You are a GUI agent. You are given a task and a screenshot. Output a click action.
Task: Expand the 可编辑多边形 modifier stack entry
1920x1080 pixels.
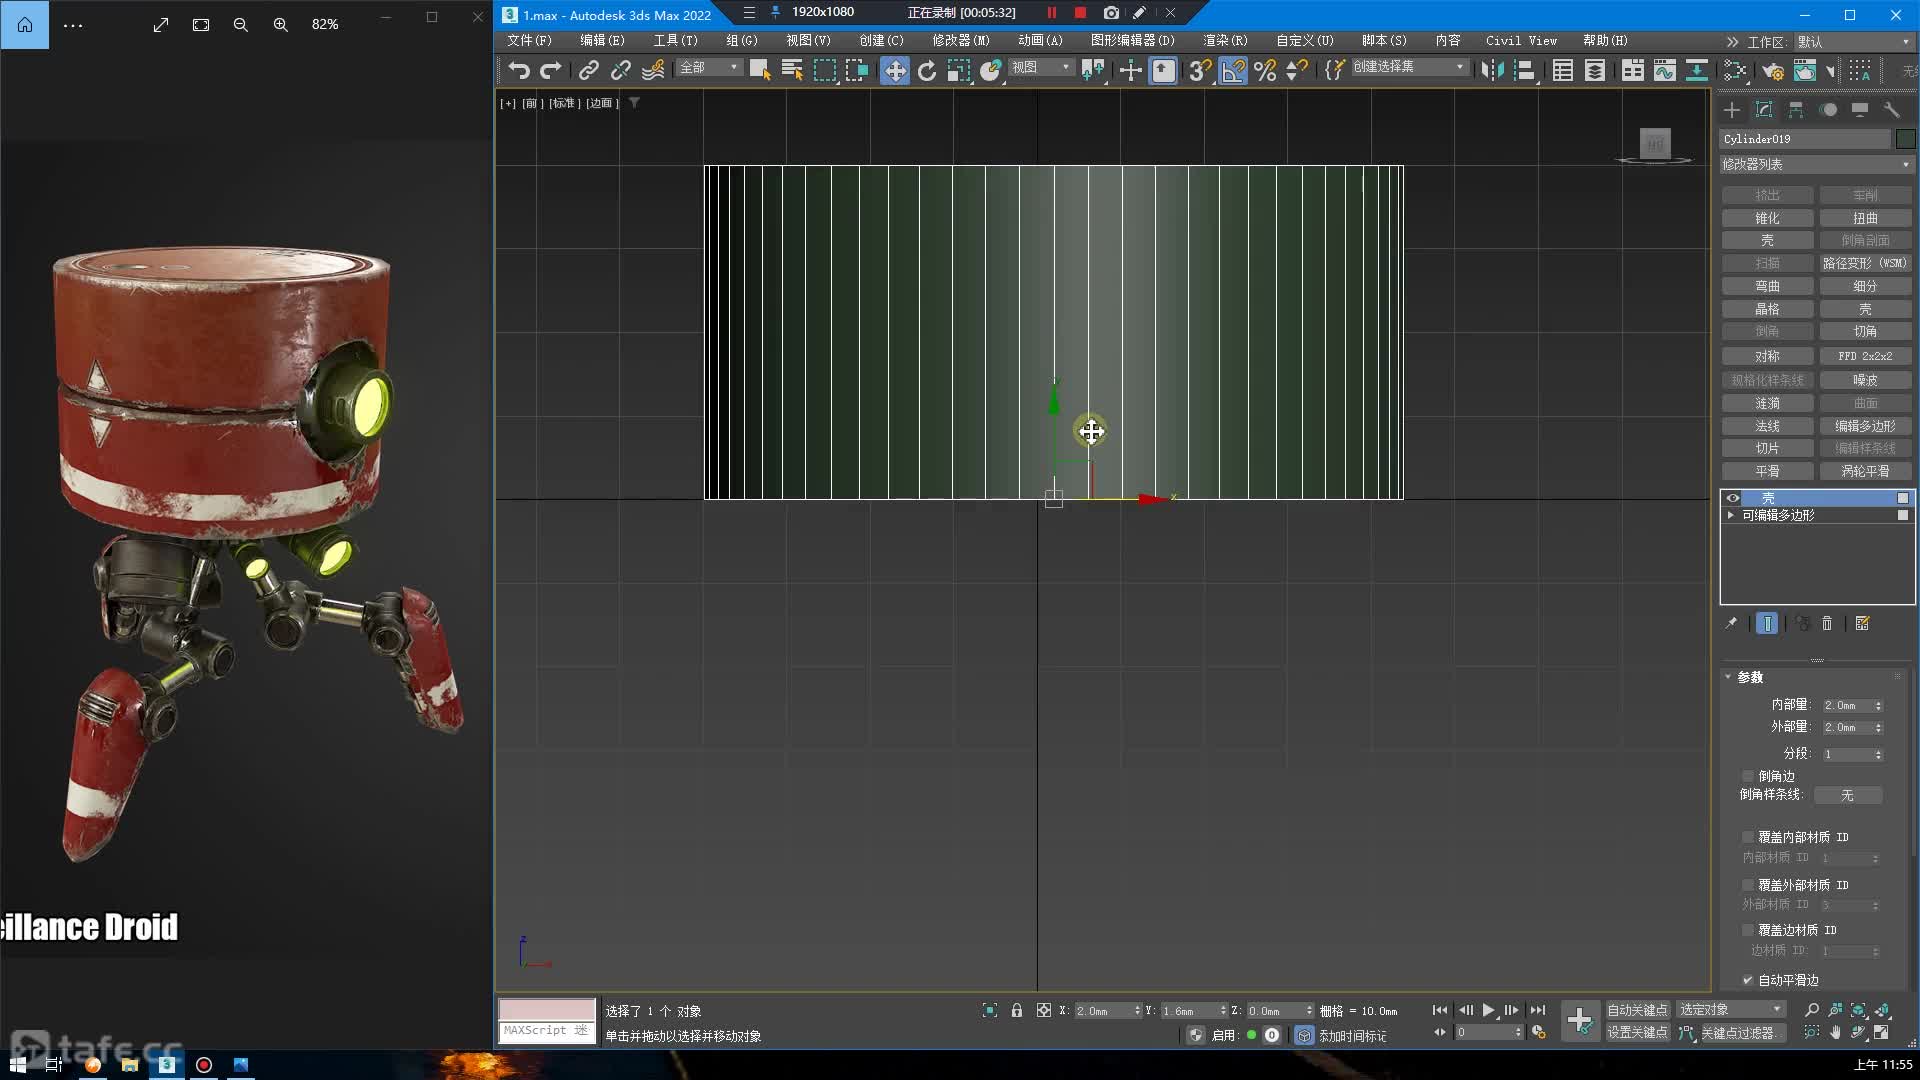click(x=1731, y=515)
